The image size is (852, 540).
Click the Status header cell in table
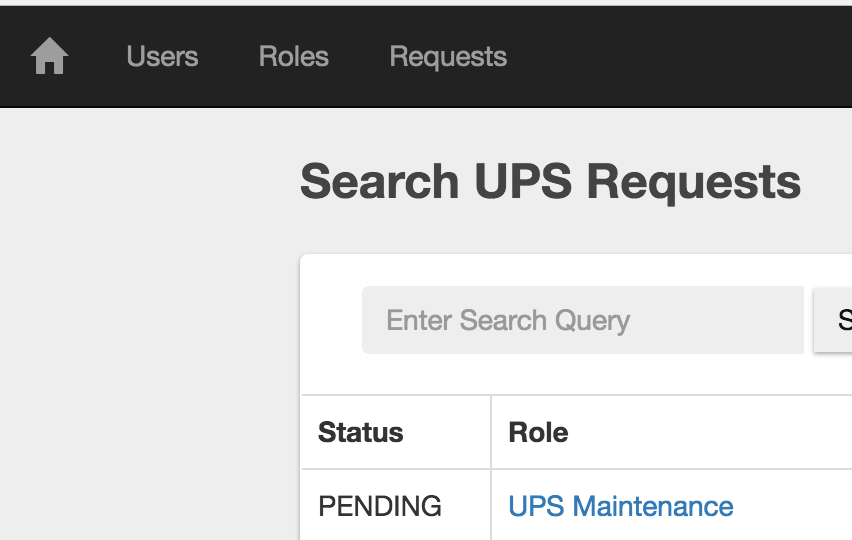[x=396, y=432]
